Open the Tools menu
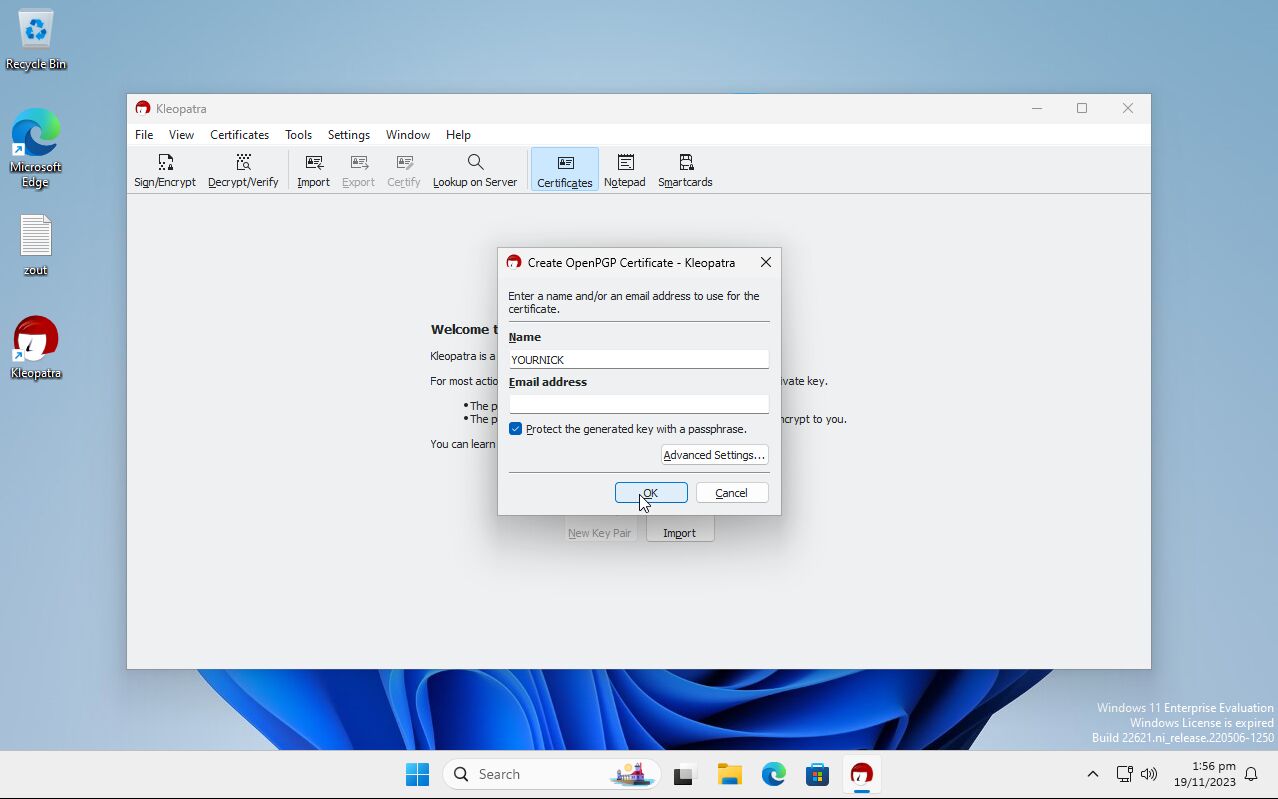 tap(298, 135)
